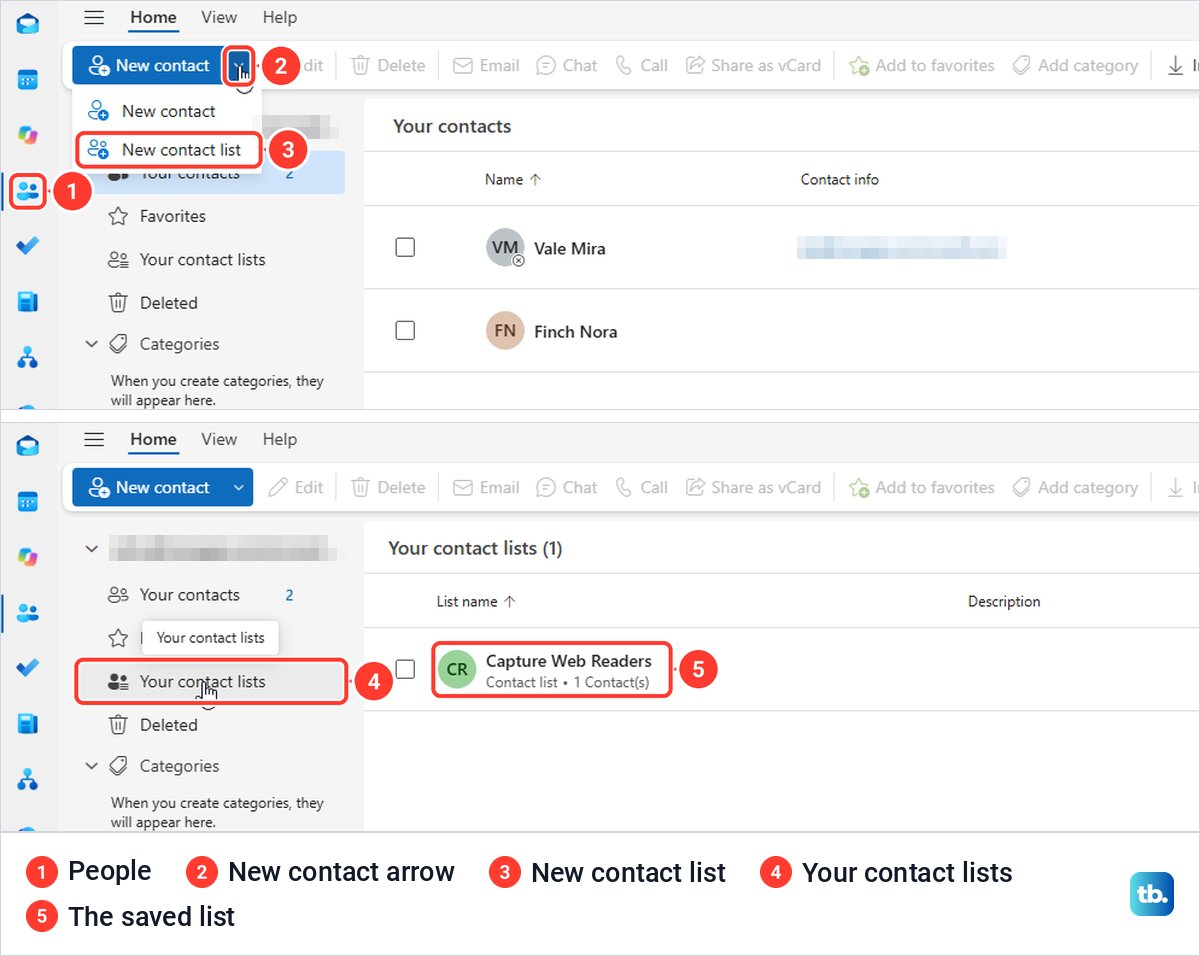Click Email in the lower screenshot's toolbar
The width and height of the screenshot is (1200, 956).
pos(486,487)
